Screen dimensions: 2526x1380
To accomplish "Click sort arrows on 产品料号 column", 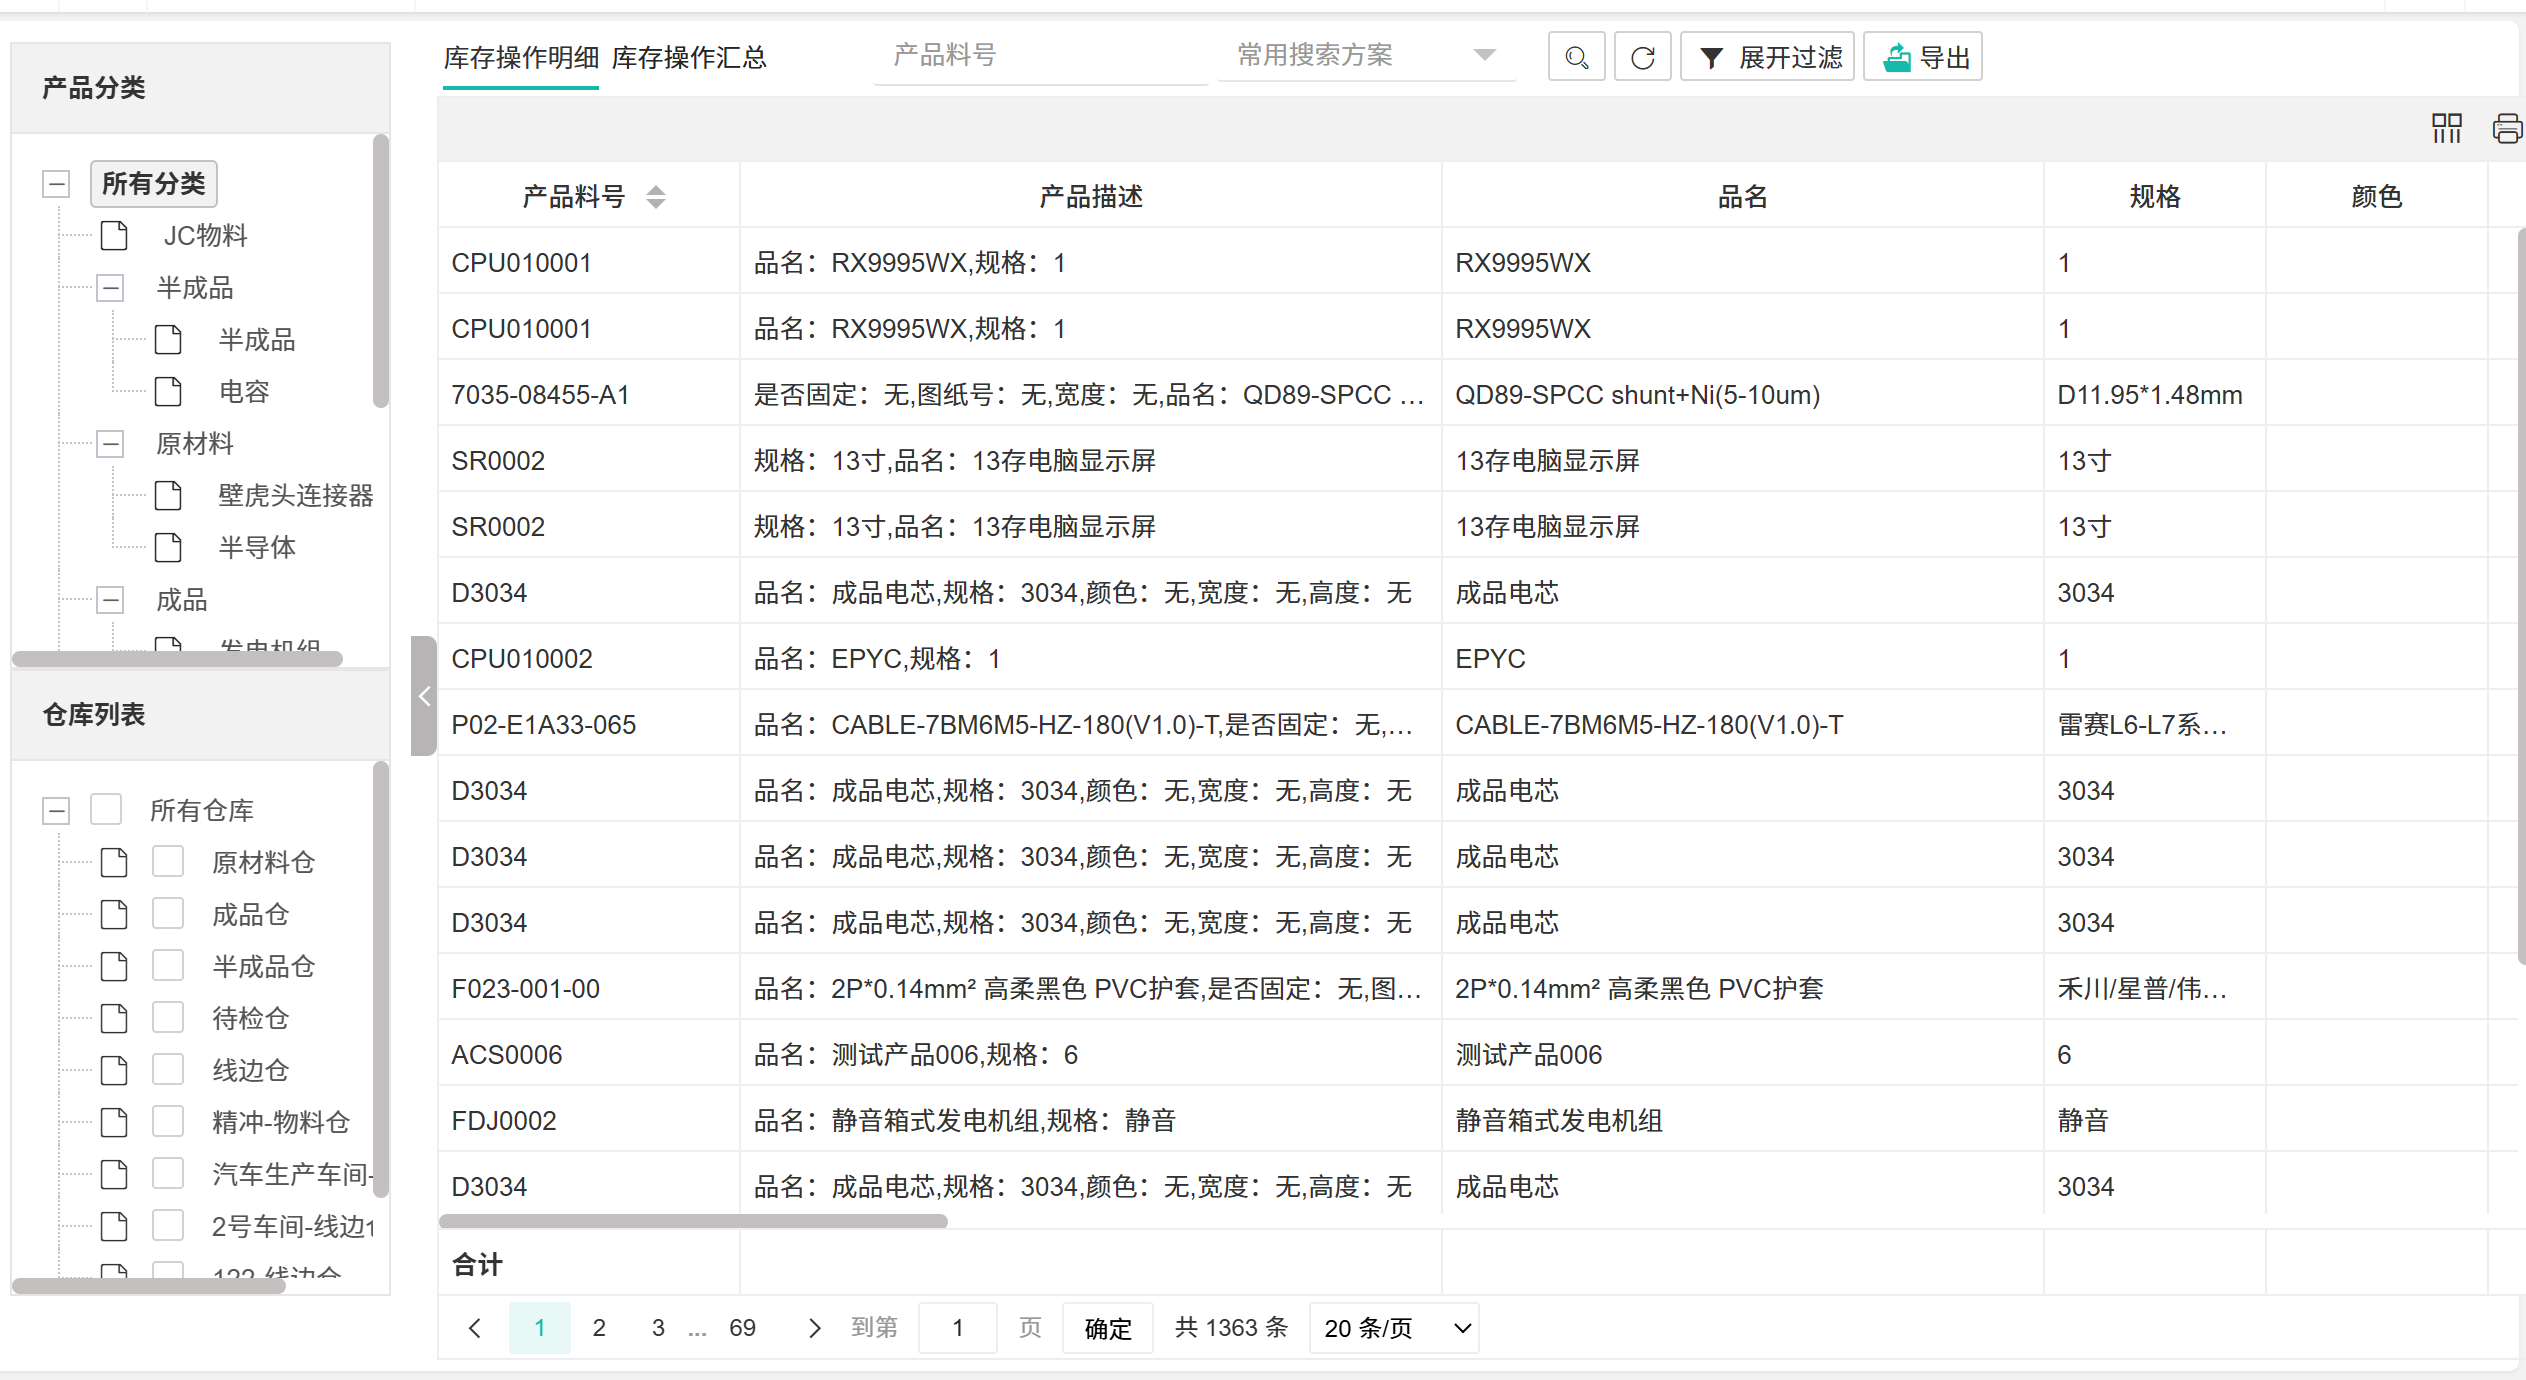I will 656,197.
